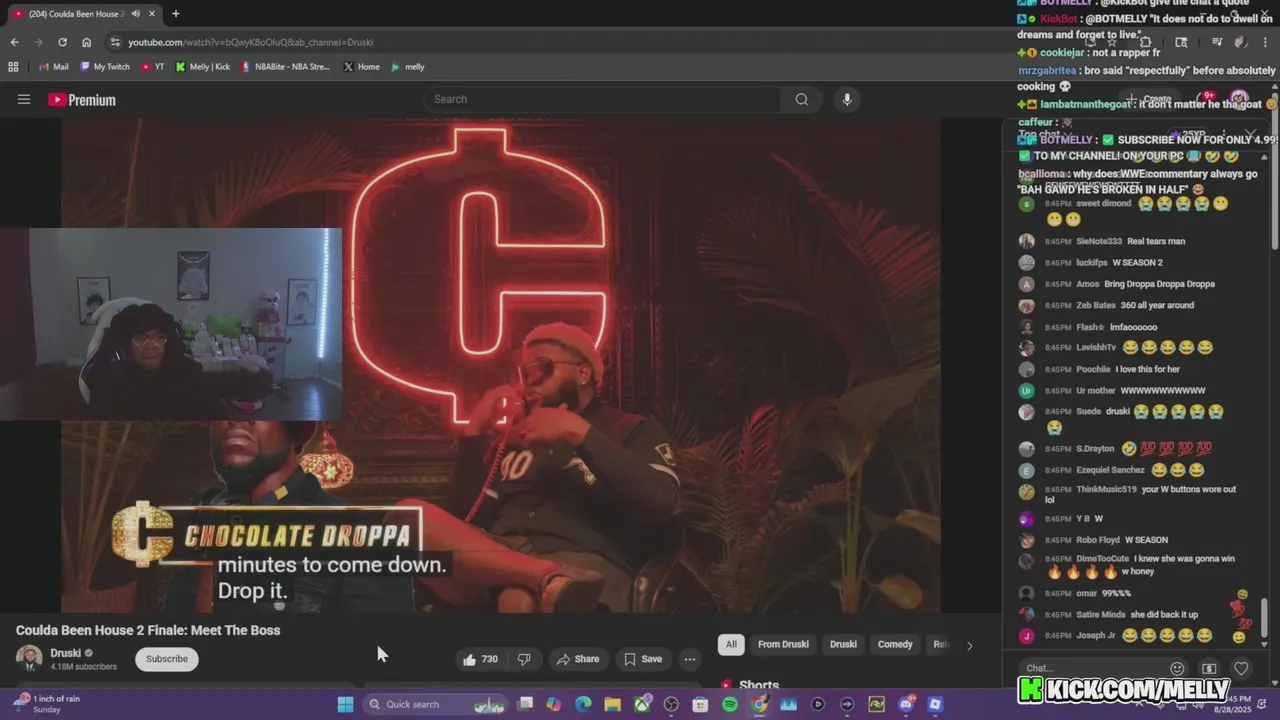The image size is (1280, 720).
Task: Click the YouTube search magnifier button
Action: (801, 99)
